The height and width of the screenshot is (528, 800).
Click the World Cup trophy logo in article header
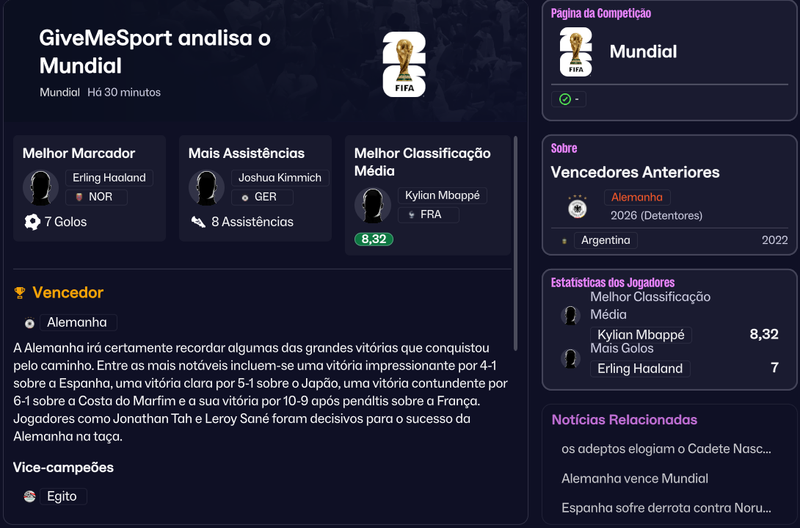tap(404, 64)
